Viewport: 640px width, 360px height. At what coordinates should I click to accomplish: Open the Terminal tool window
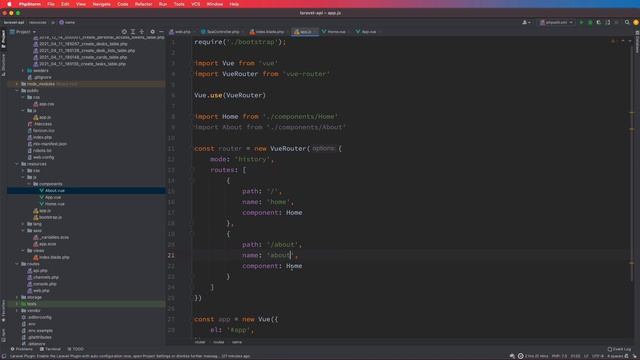tap(50, 349)
